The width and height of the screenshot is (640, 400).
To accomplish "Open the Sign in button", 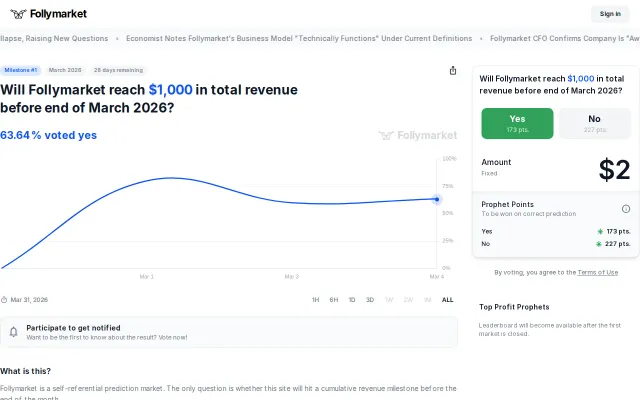I will click(x=610, y=14).
